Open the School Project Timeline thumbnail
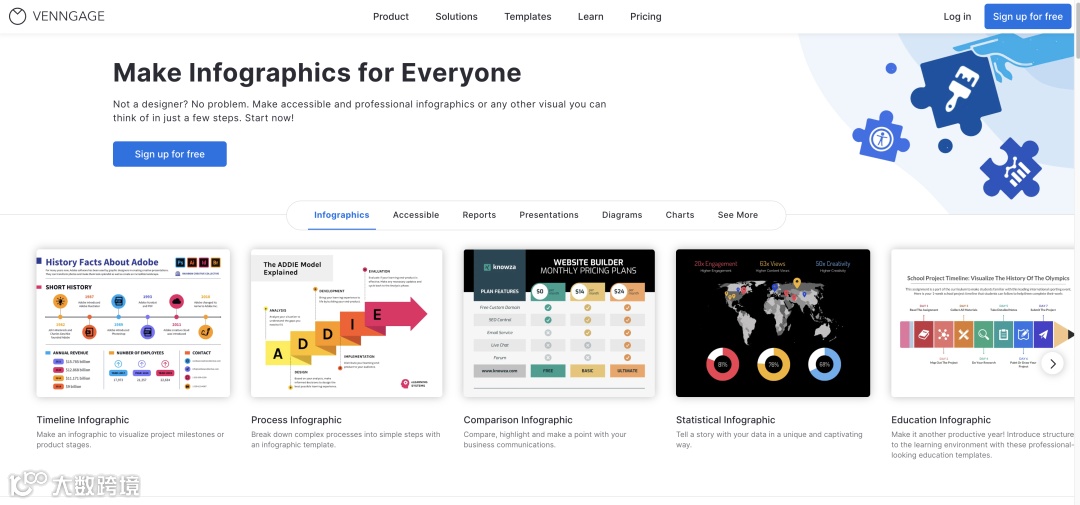This screenshot has width=1080, height=505. pyautogui.click(x=983, y=323)
